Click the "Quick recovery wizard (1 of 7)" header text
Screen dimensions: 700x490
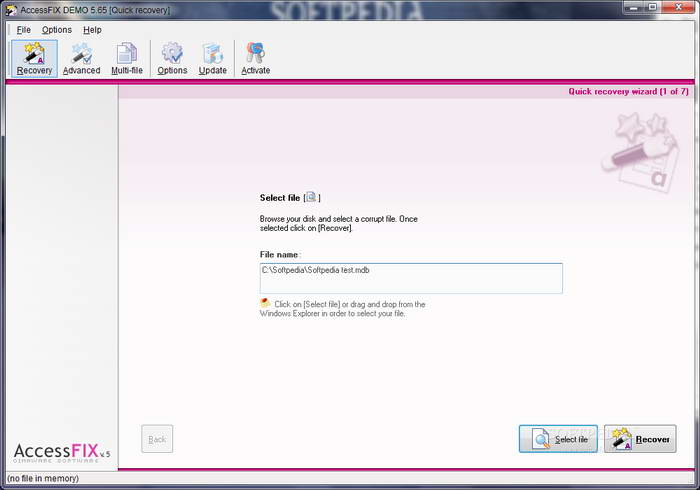tap(628, 91)
